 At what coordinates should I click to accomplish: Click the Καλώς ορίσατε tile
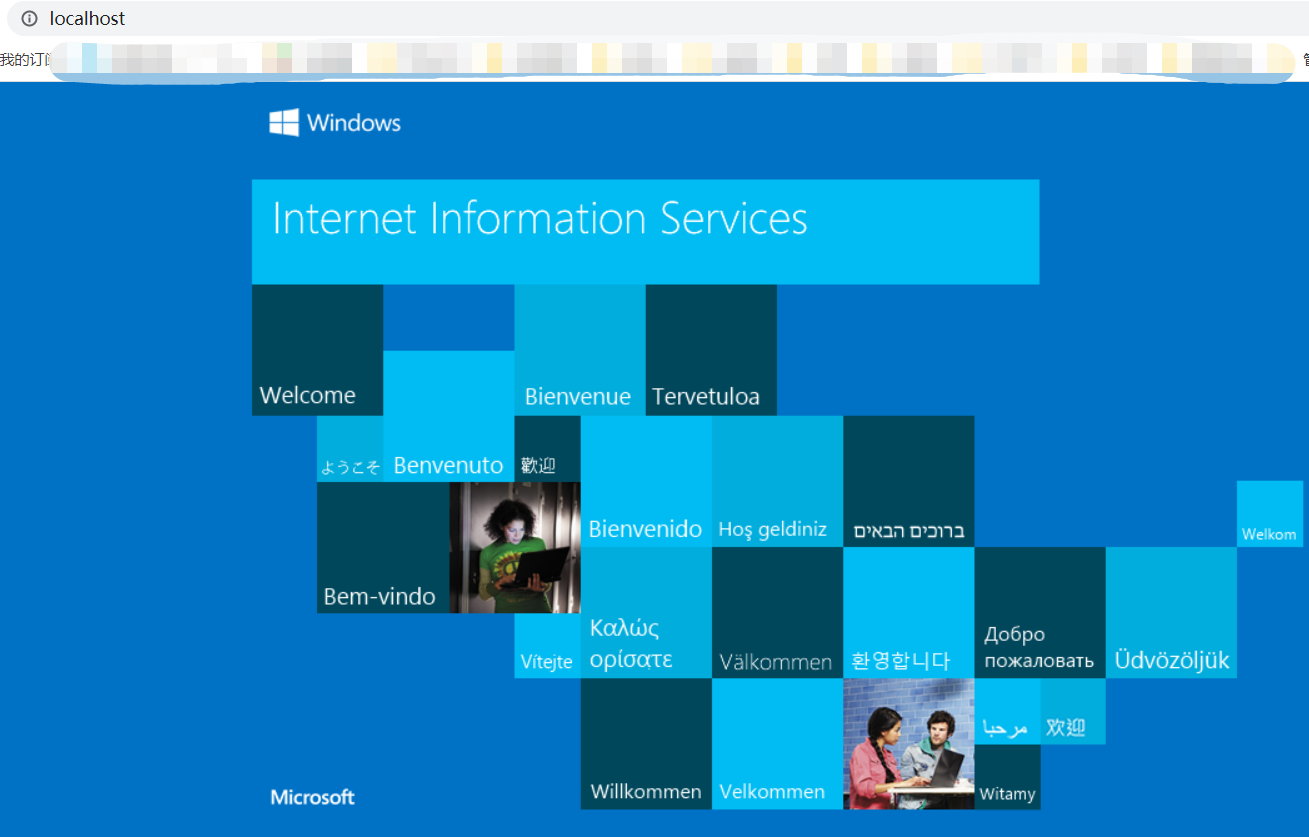[x=646, y=613]
